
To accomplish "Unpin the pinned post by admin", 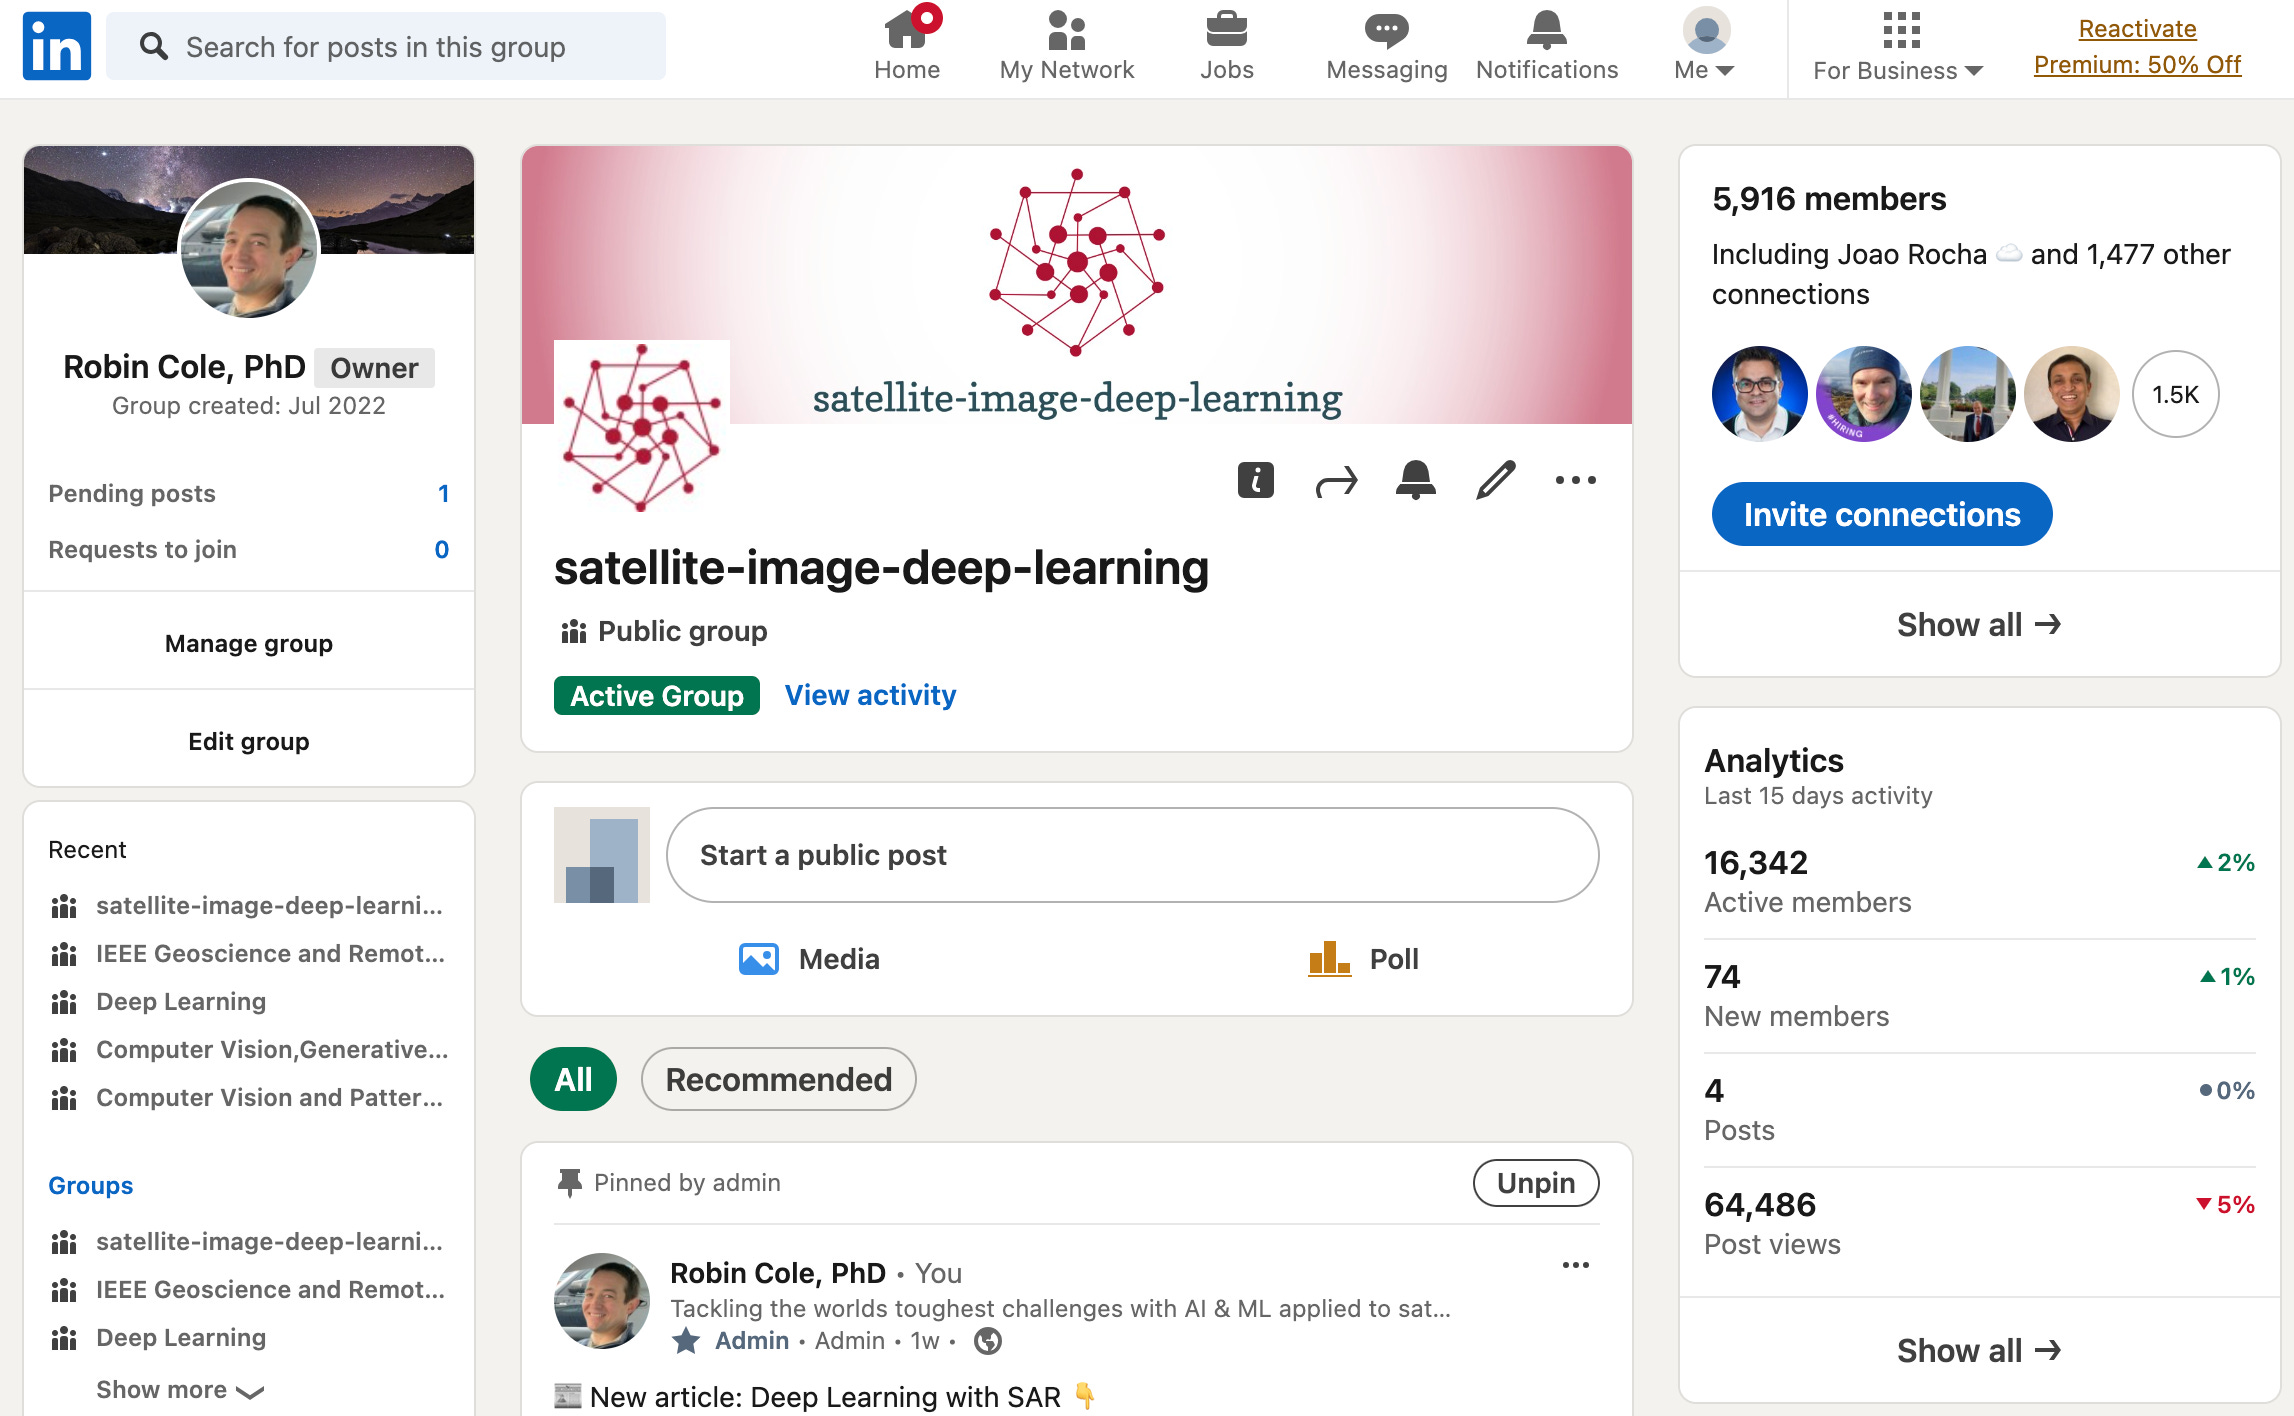I will tap(1535, 1182).
